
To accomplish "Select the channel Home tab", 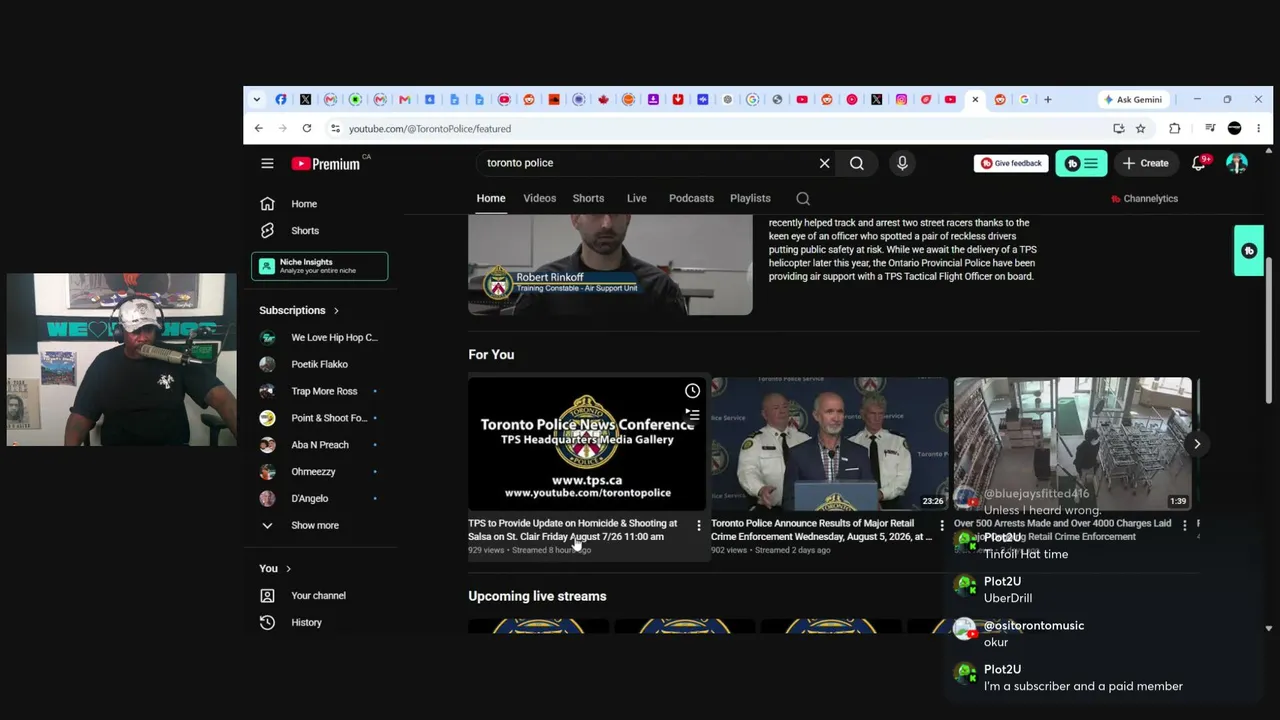I will pos(491,198).
